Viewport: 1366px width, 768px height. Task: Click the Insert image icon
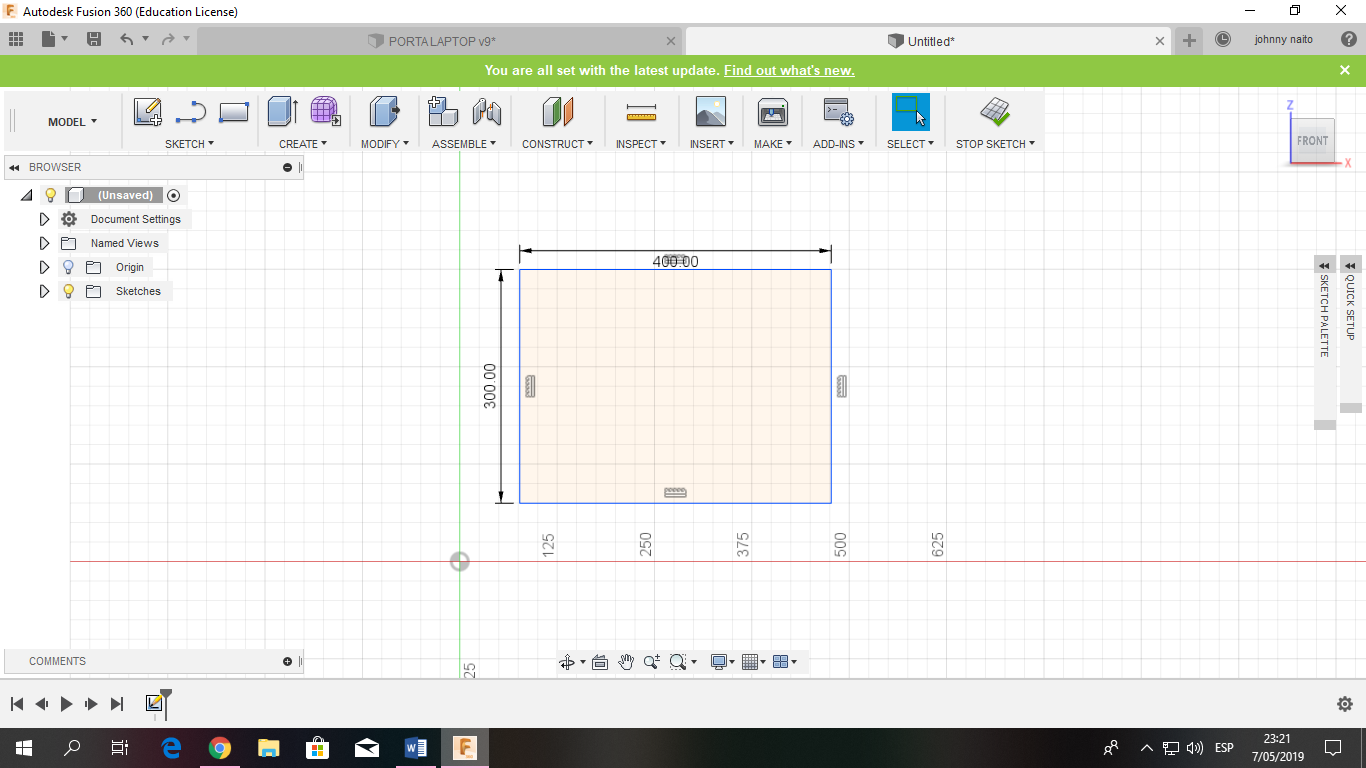[710, 111]
